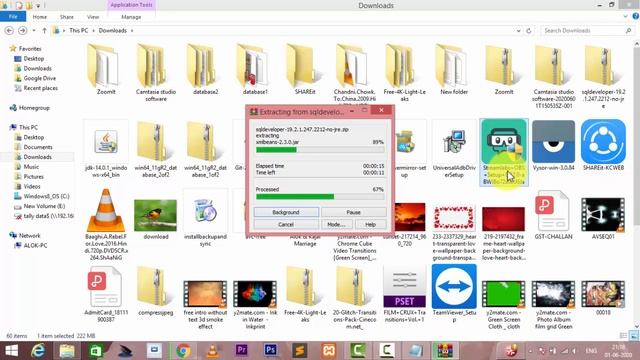Viewport: 640px width, 360px height.
Task: Pause the extraction process
Action: click(353, 212)
